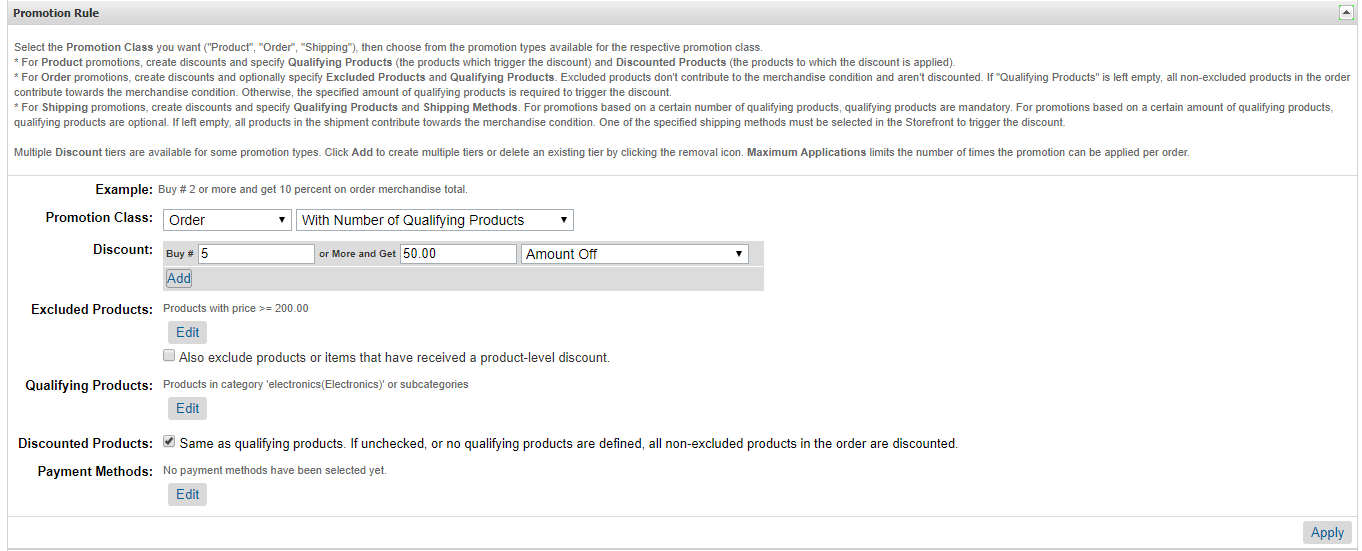The height and width of the screenshot is (551, 1362).
Task: Edit the Payment Methods selection
Action: (187, 494)
